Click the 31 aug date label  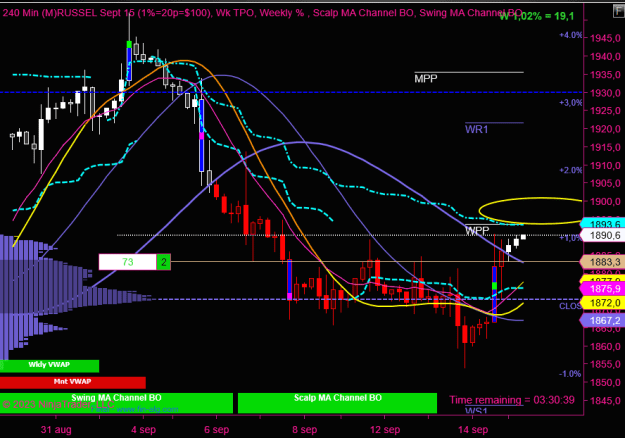[56, 430]
